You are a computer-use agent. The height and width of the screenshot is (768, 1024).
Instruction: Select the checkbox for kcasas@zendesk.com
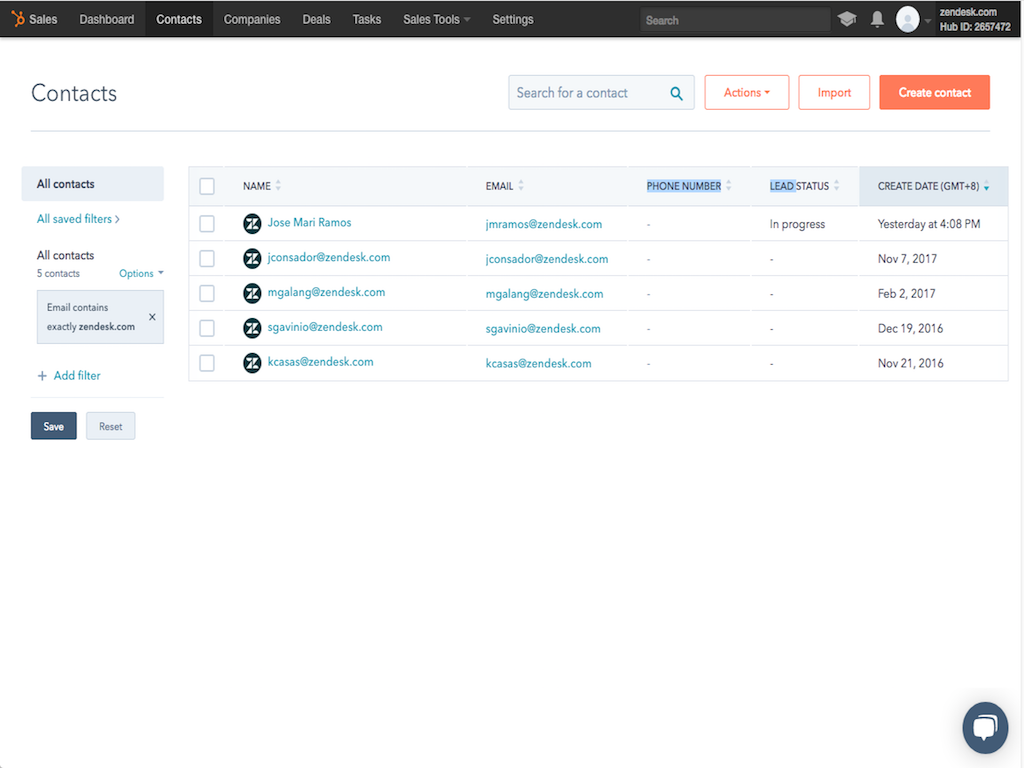click(207, 363)
